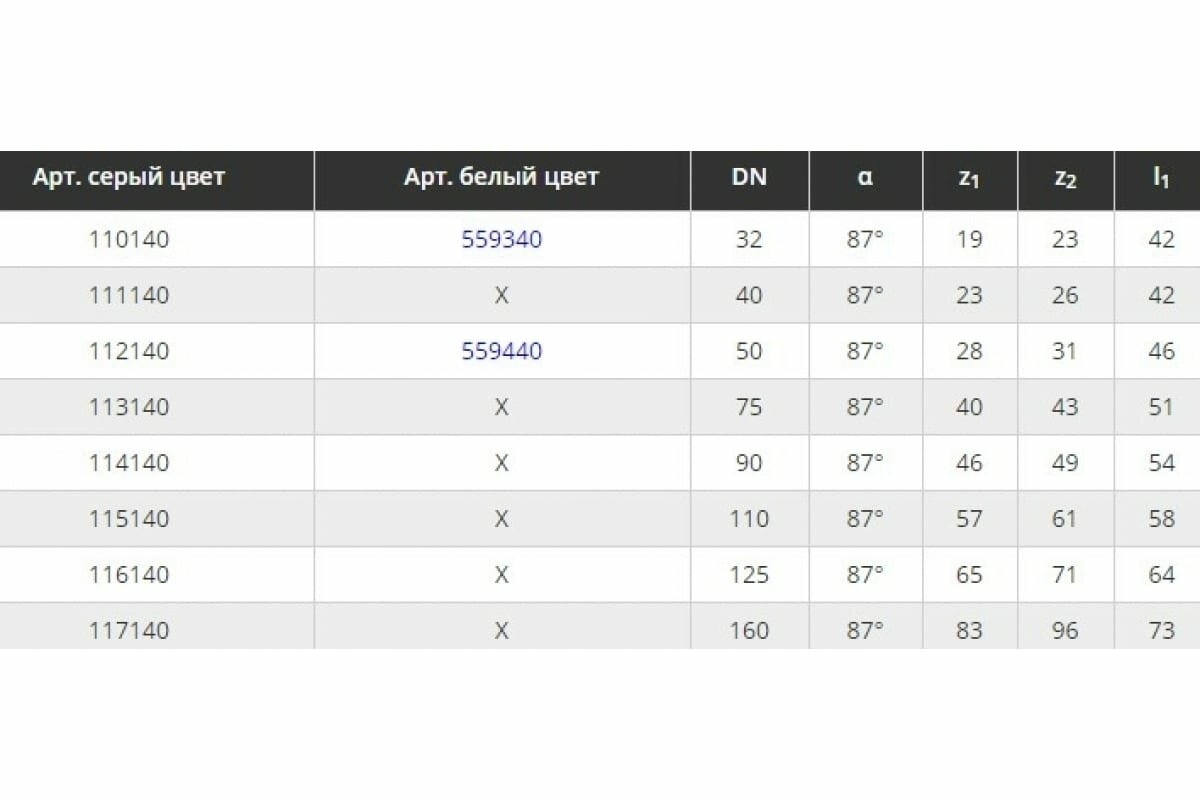
Task: Click the z1 column header
Action: click(969, 180)
